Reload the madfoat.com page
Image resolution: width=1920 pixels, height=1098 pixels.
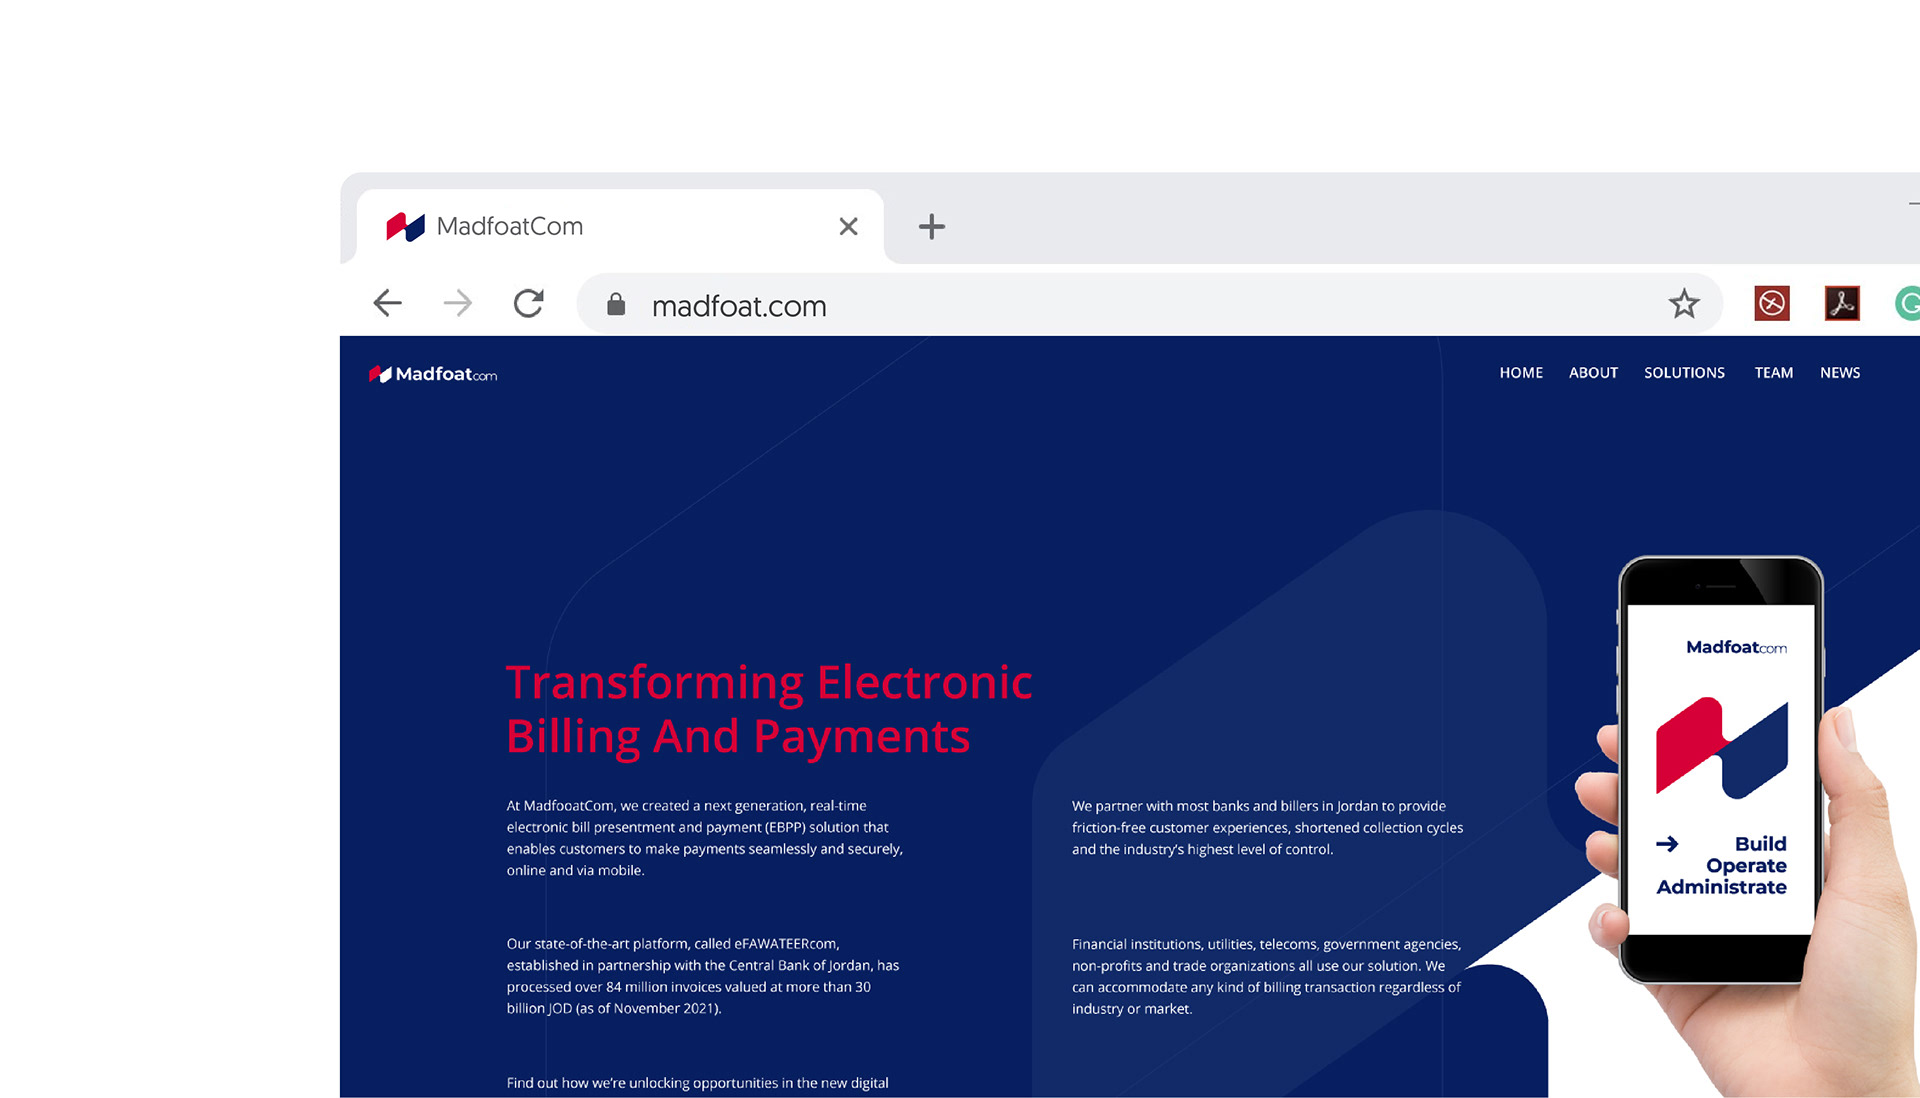pos(528,303)
